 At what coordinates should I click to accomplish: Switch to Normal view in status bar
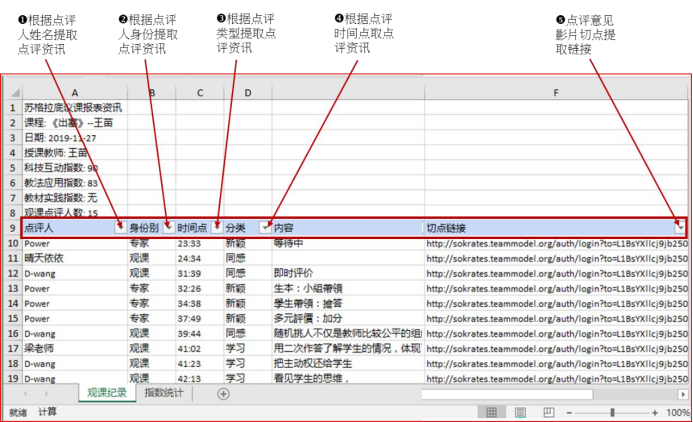pyautogui.click(x=491, y=412)
